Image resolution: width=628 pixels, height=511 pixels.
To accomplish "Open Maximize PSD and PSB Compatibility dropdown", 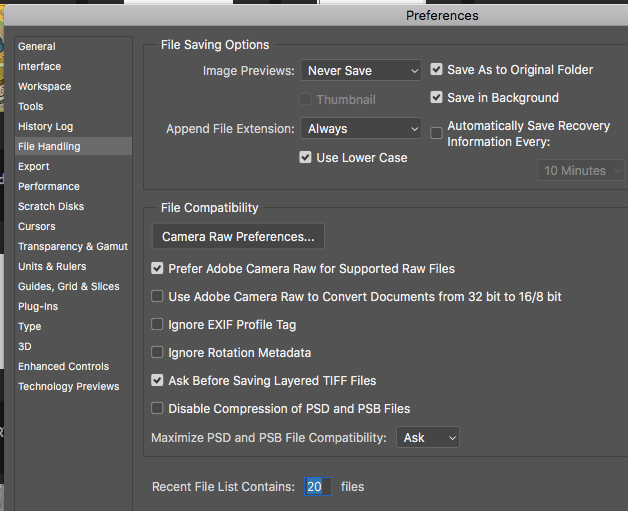I will coord(428,438).
